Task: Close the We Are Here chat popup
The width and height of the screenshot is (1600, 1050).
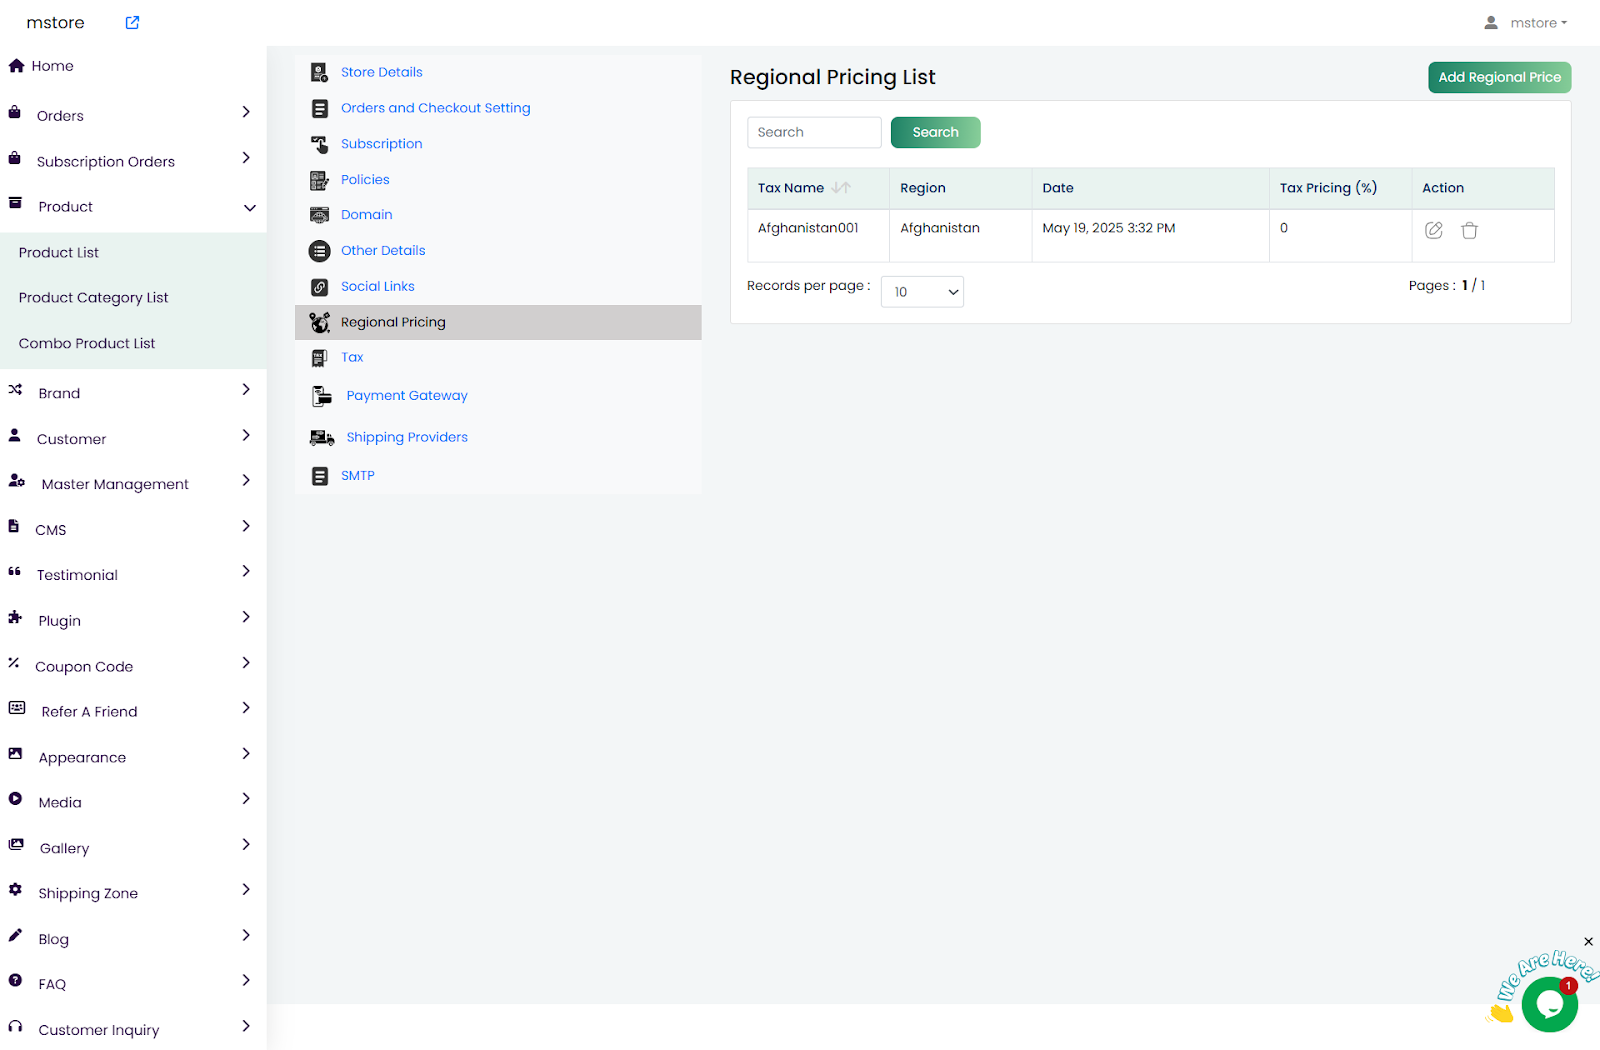Action: pos(1588,942)
